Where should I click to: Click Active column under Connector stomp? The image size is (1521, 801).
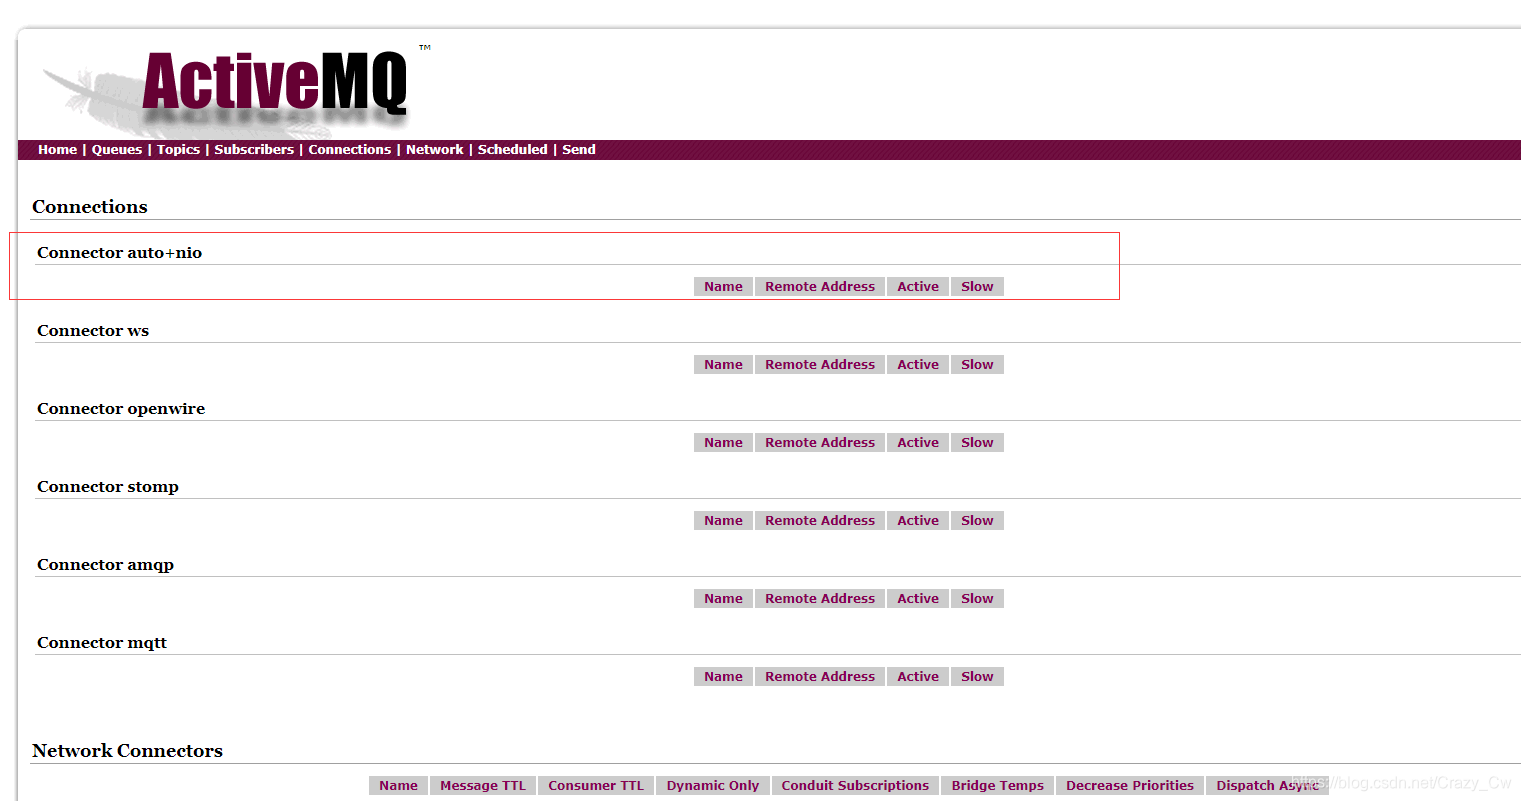point(918,520)
